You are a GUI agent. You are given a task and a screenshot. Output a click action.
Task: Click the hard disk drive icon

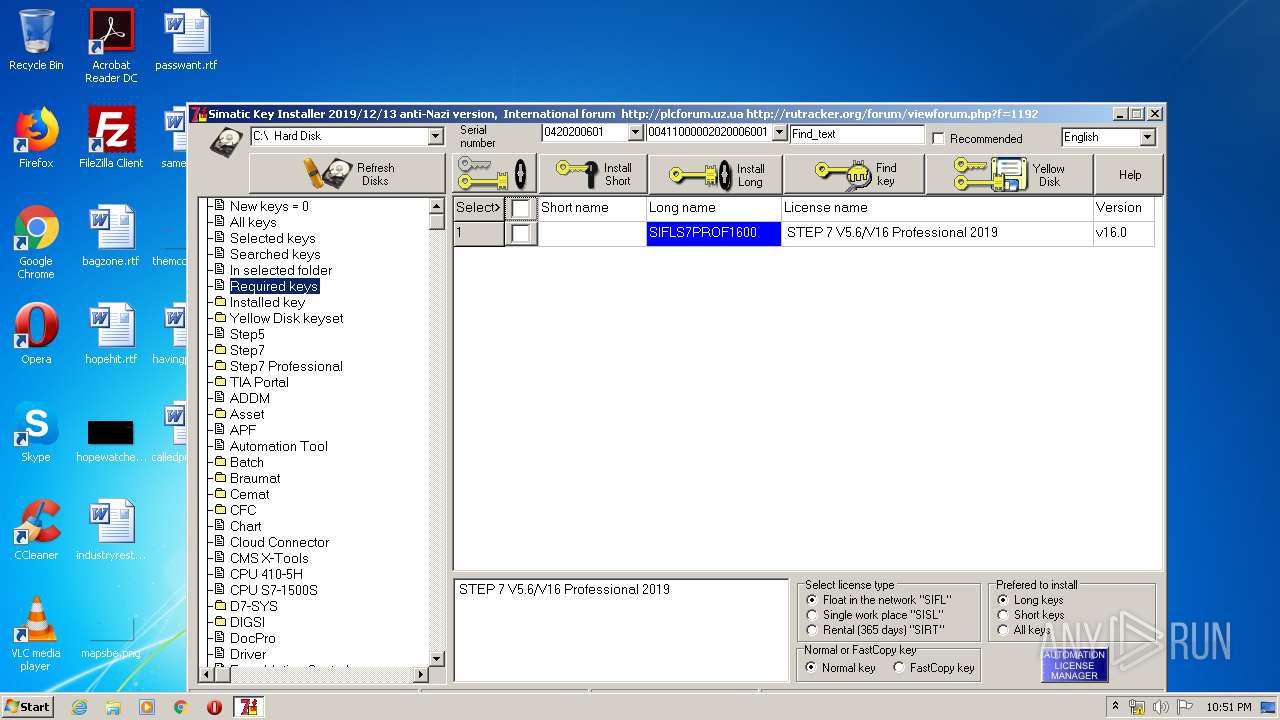tap(225, 141)
